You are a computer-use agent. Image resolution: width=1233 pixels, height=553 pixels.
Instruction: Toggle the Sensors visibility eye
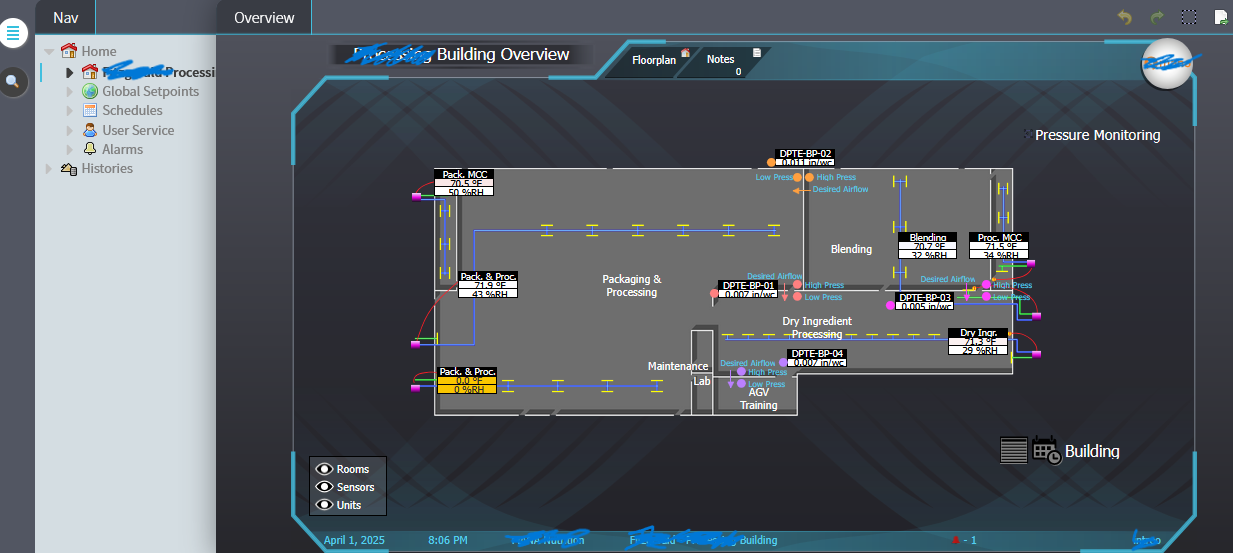click(324, 487)
